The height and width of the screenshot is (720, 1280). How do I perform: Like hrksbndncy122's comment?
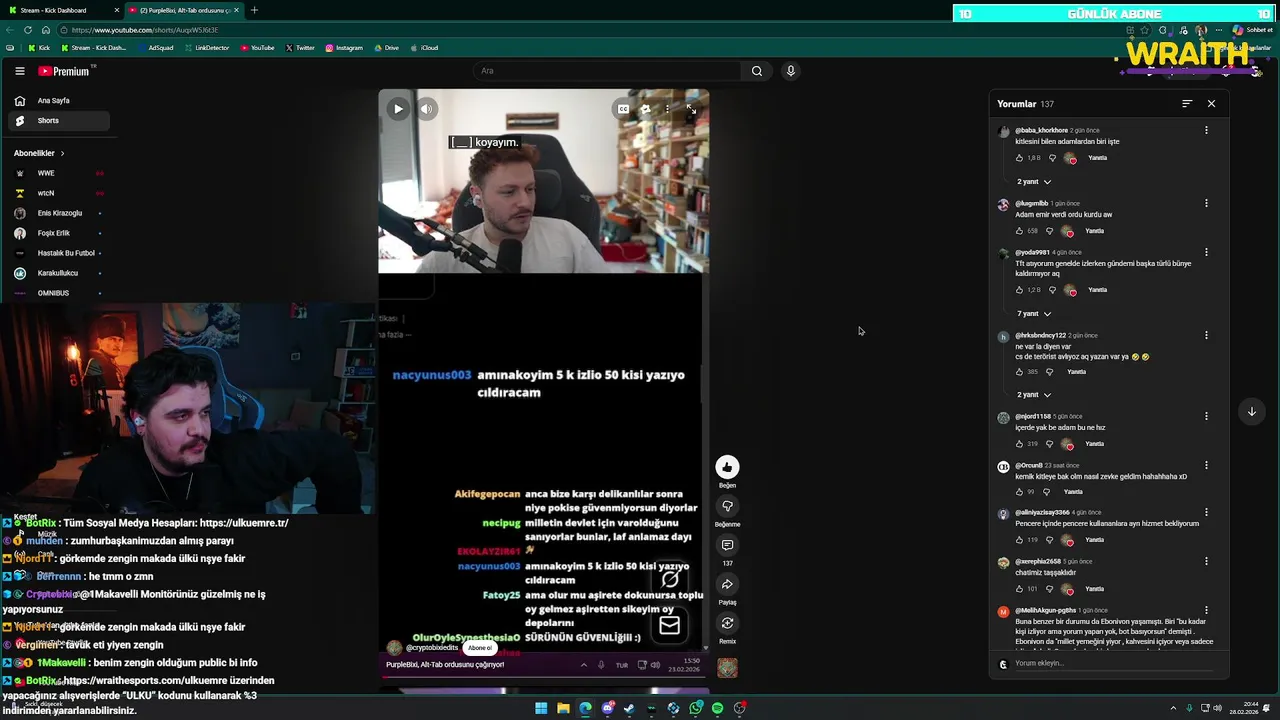coord(1020,372)
